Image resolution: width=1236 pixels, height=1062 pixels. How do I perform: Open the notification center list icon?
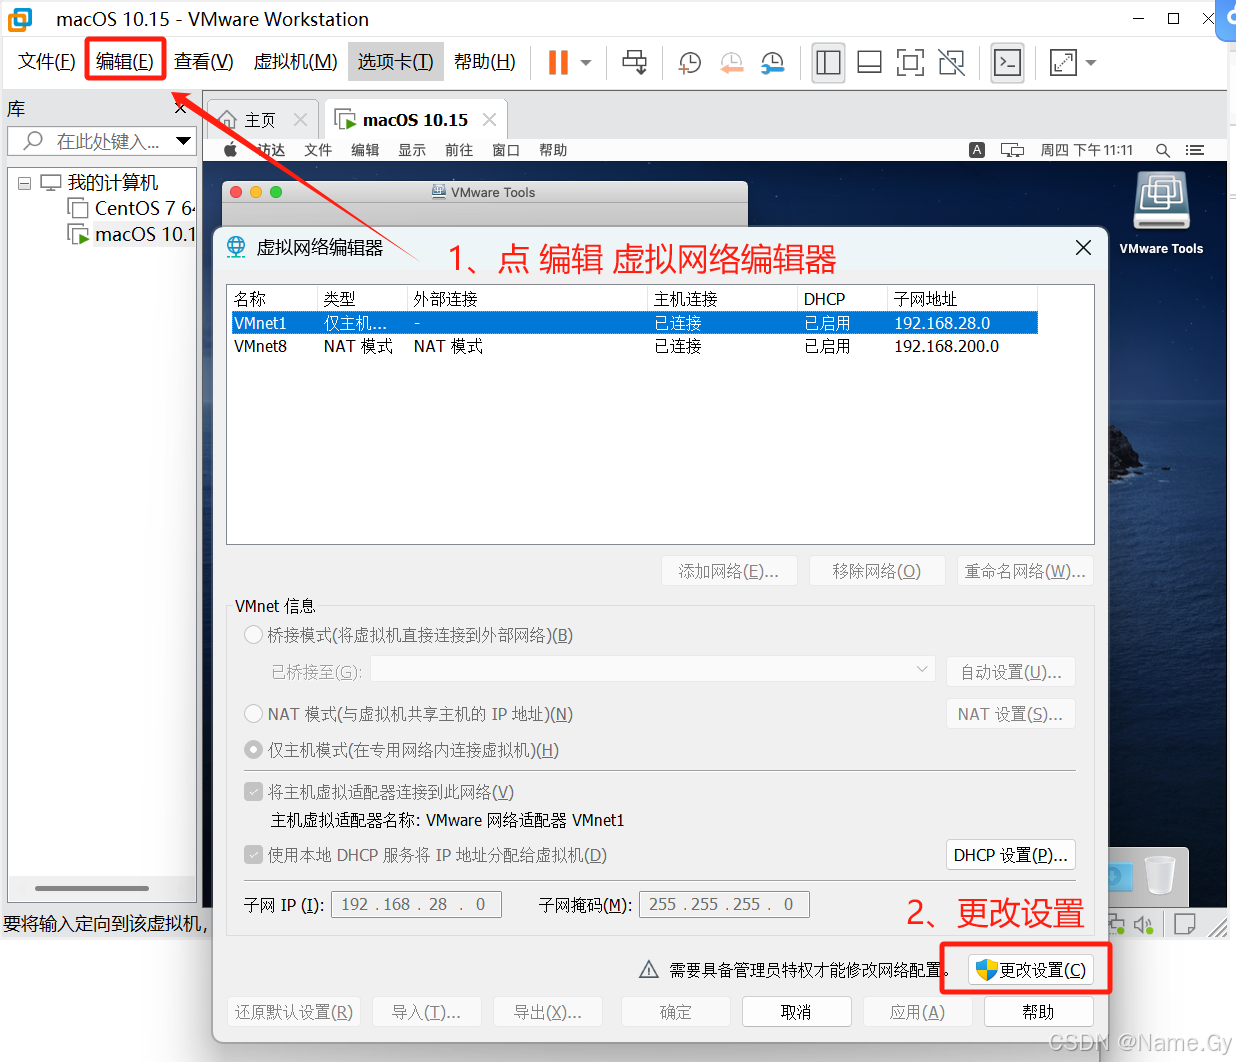coord(1195,150)
